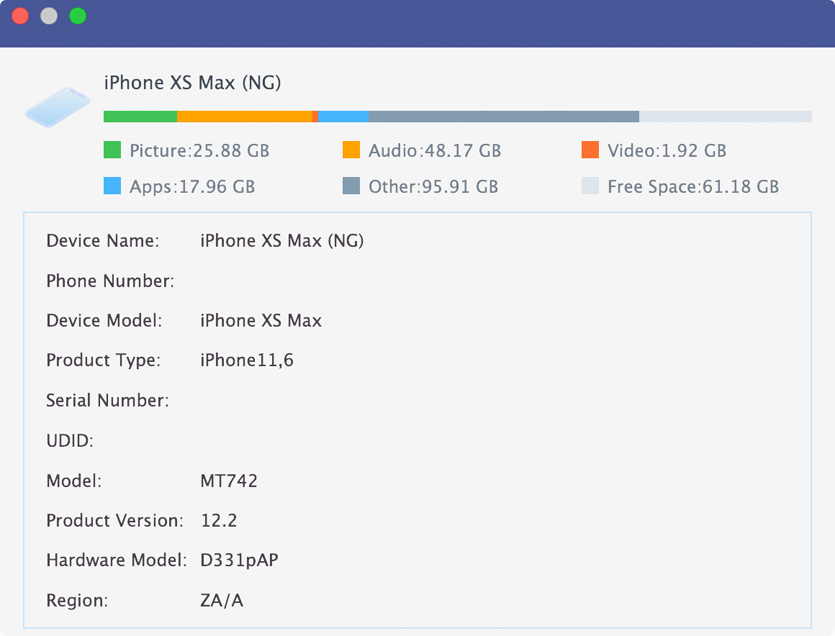Click the Product Type value iPhone11,6
835x636 pixels.
(x=247, y=360)
